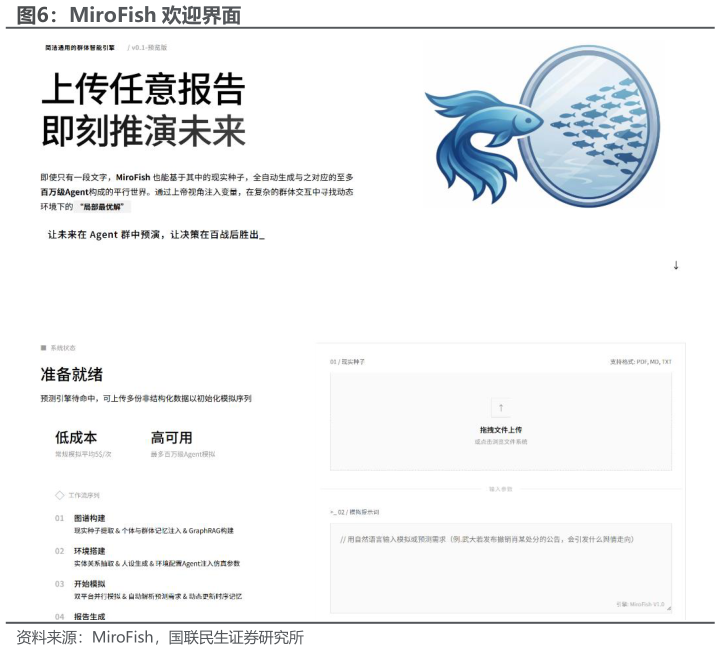Image resolution: width=720 pixels, height=650 pixels.
Task: Click the 资料来源 source line
Action: 160,637
